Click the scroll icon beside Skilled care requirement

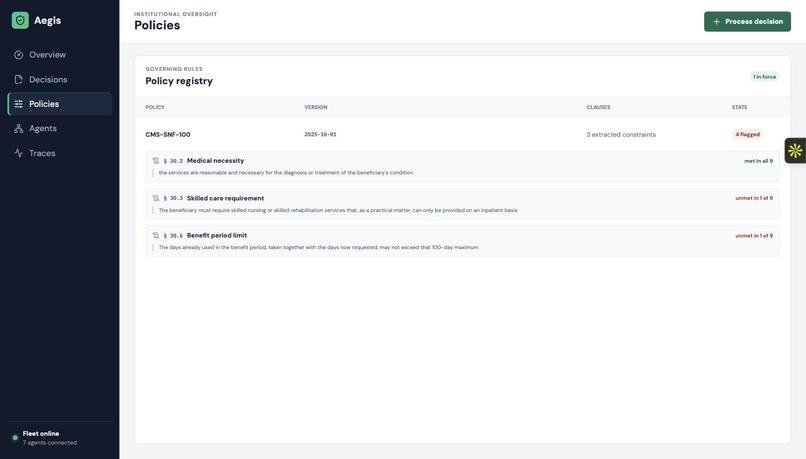156,198
